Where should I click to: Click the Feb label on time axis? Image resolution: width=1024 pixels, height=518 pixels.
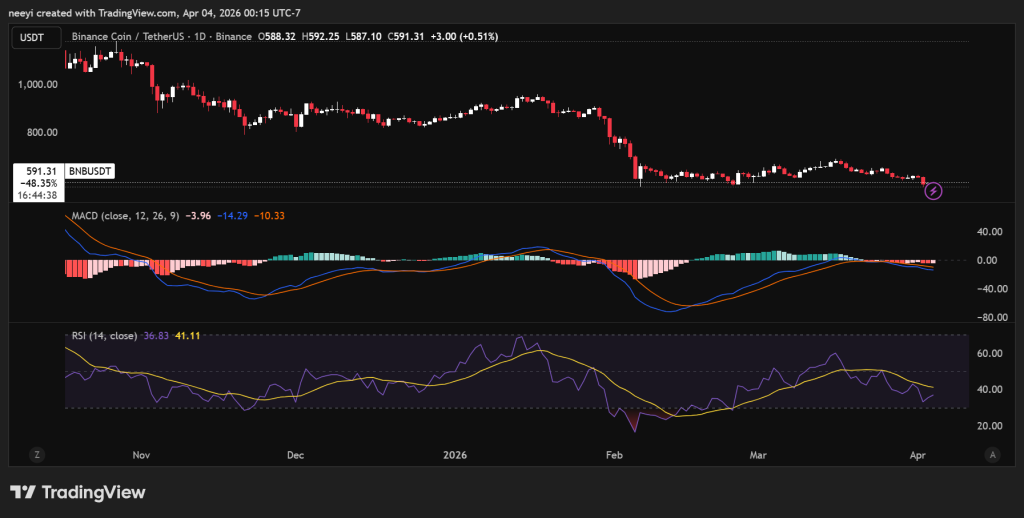[613, 454]
